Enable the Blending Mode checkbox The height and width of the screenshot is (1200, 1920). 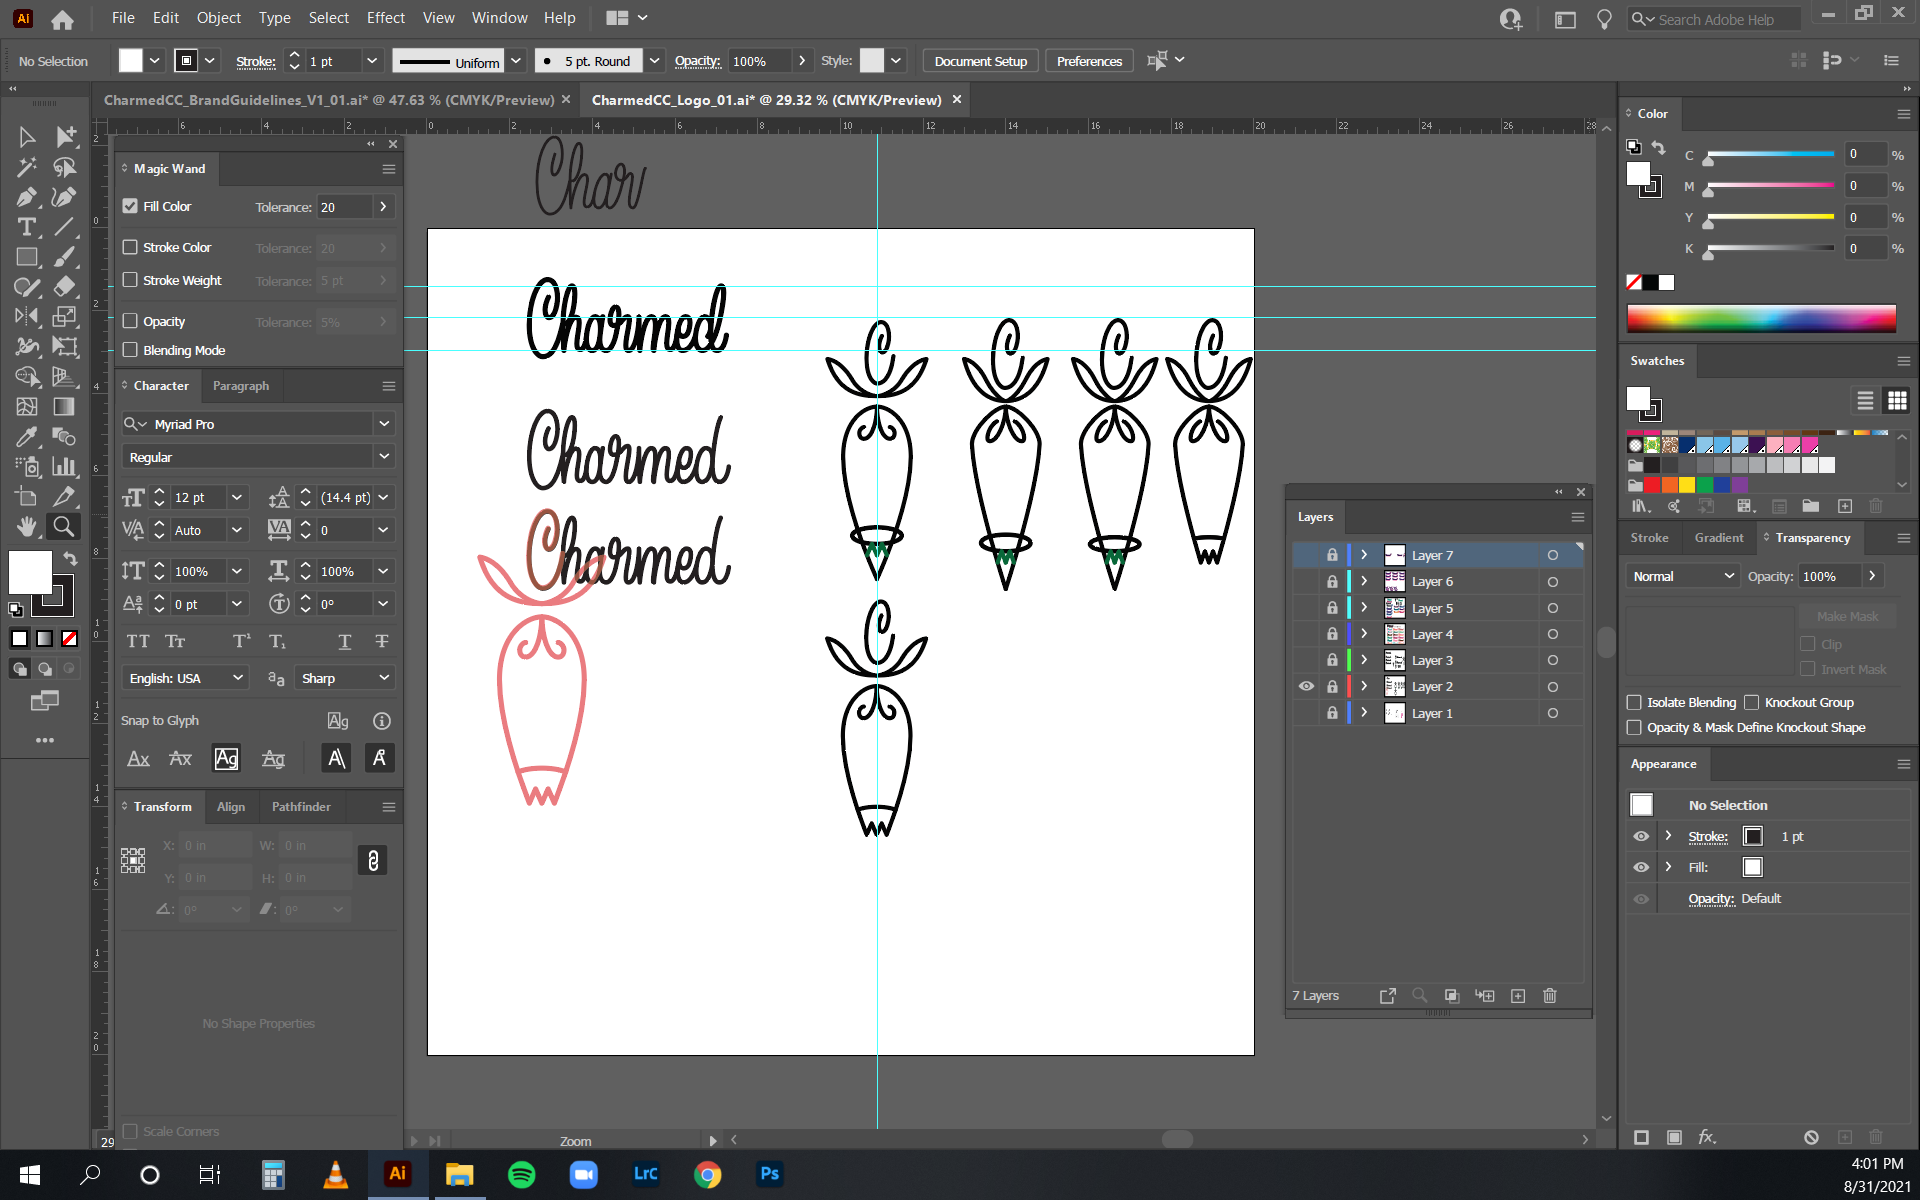click(130, 350)
